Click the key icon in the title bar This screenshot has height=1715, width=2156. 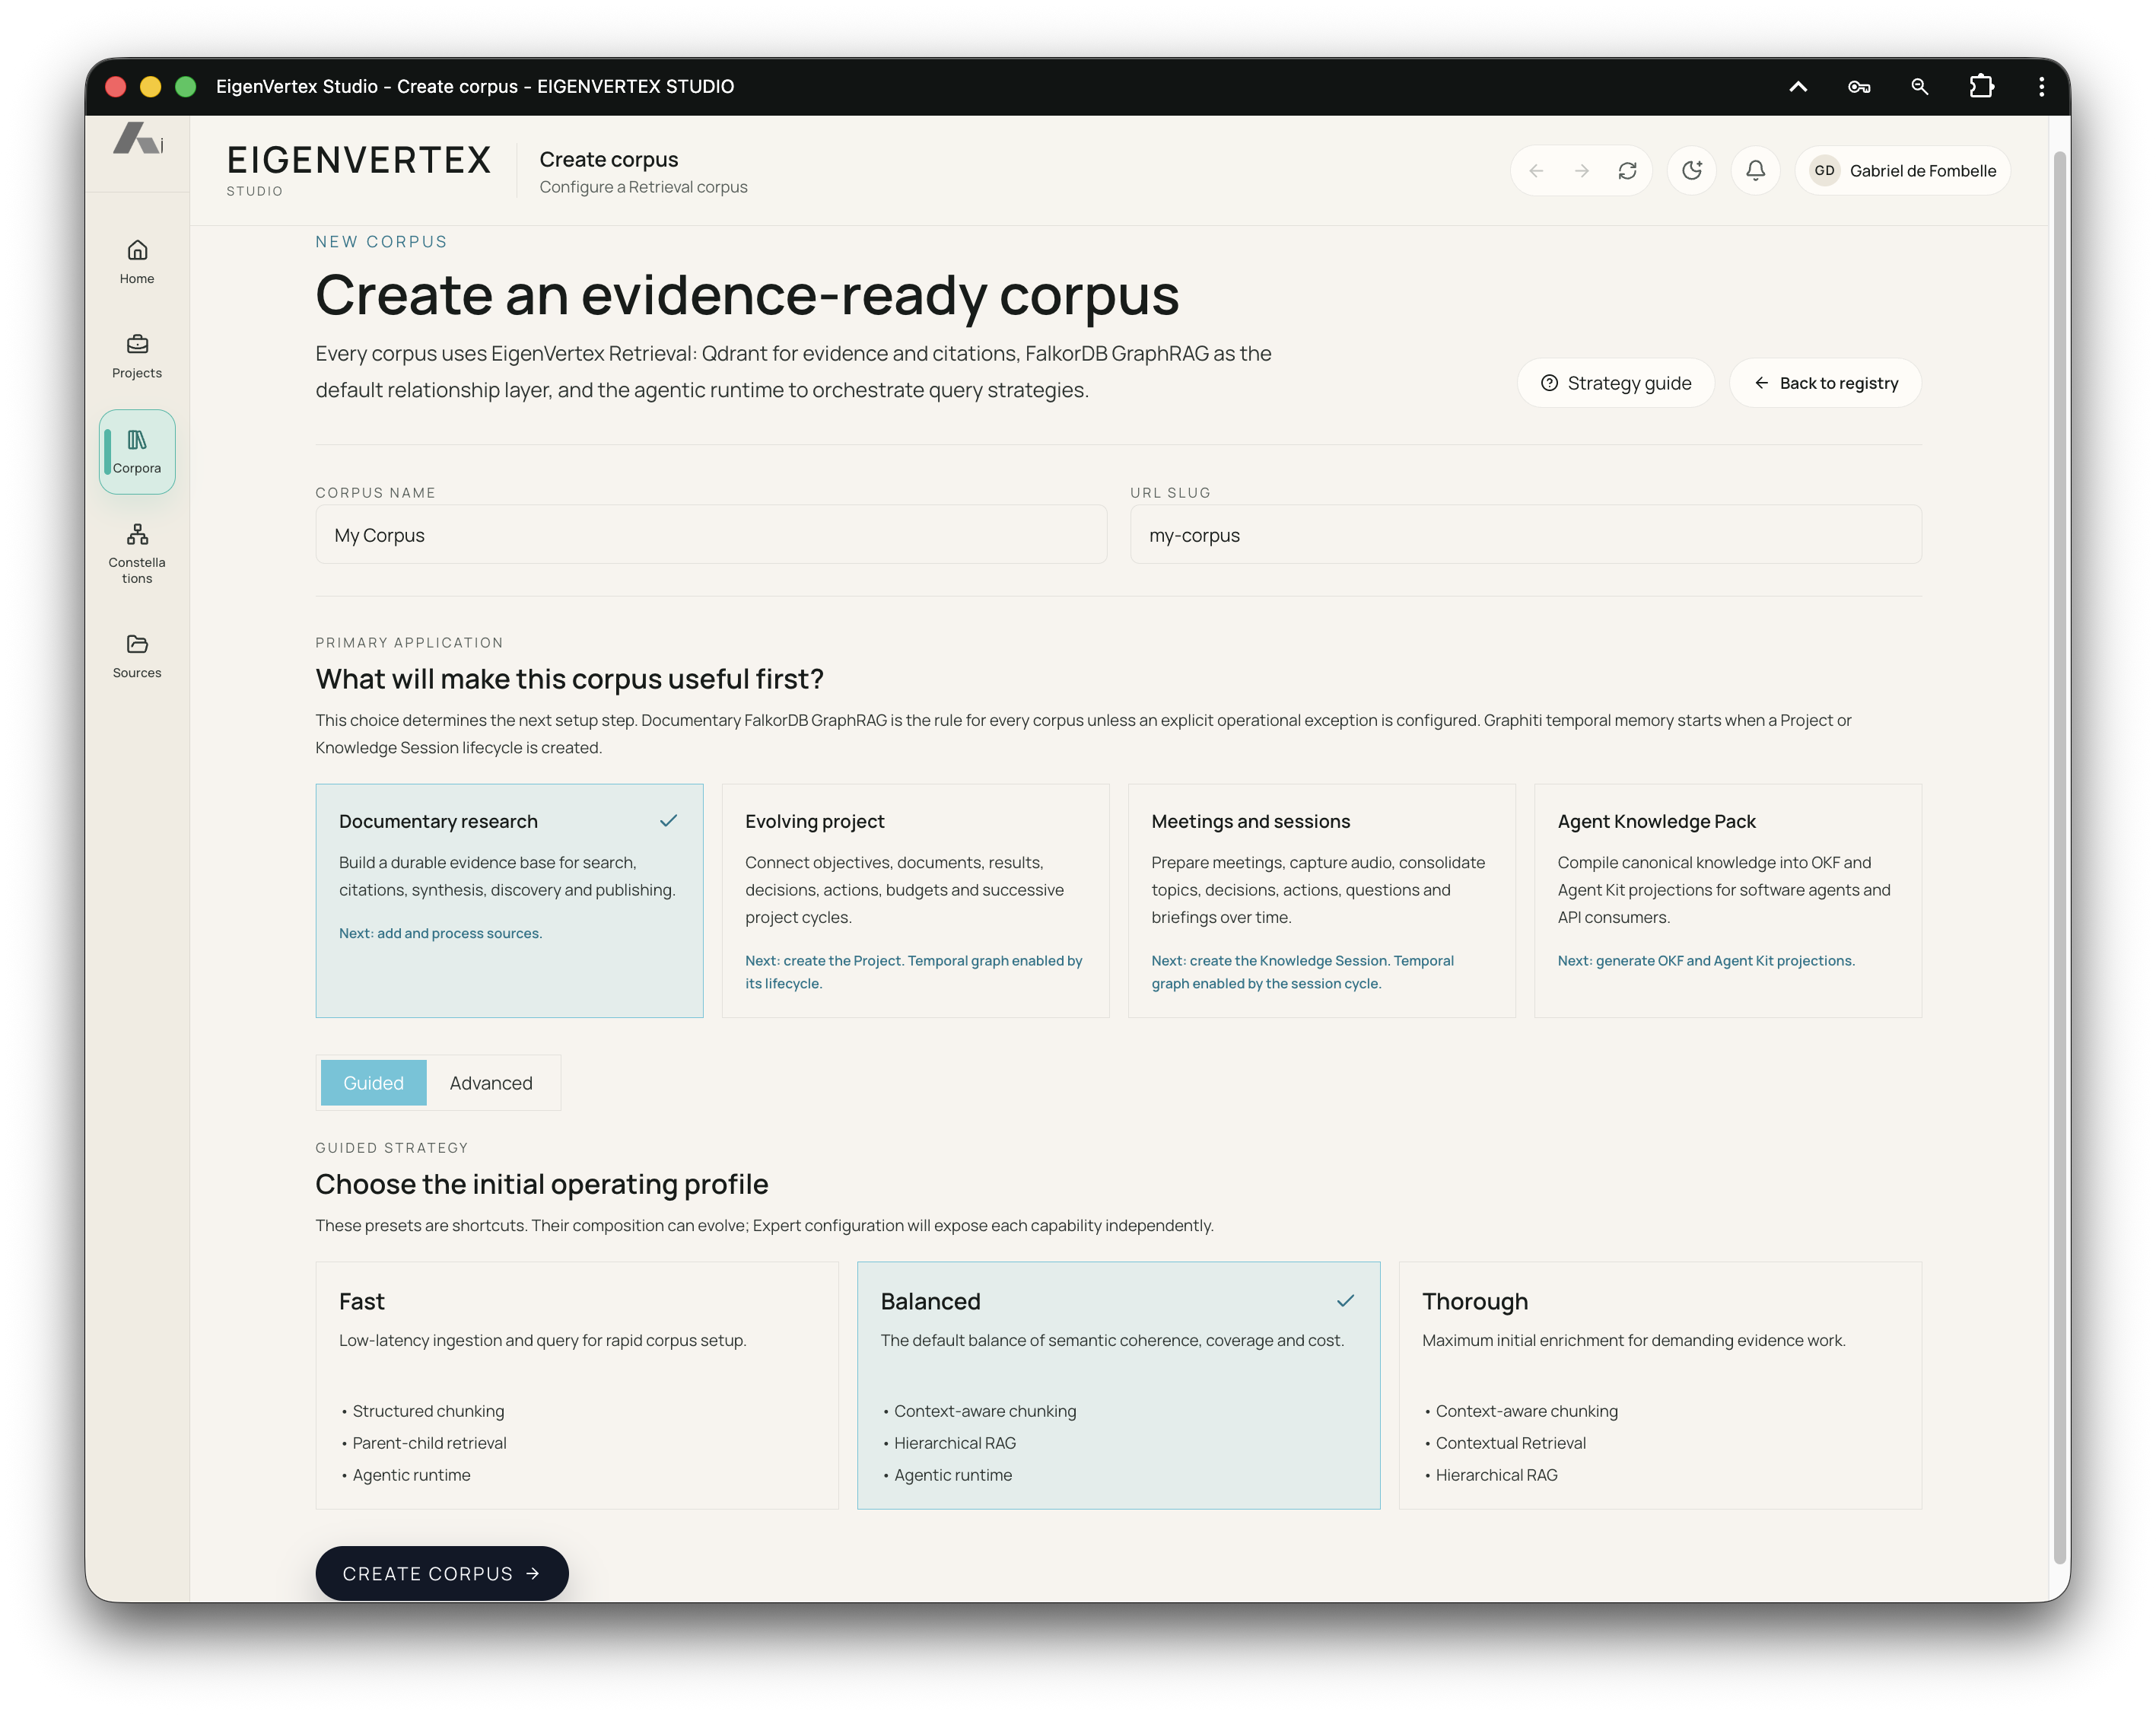point(1859,87)
